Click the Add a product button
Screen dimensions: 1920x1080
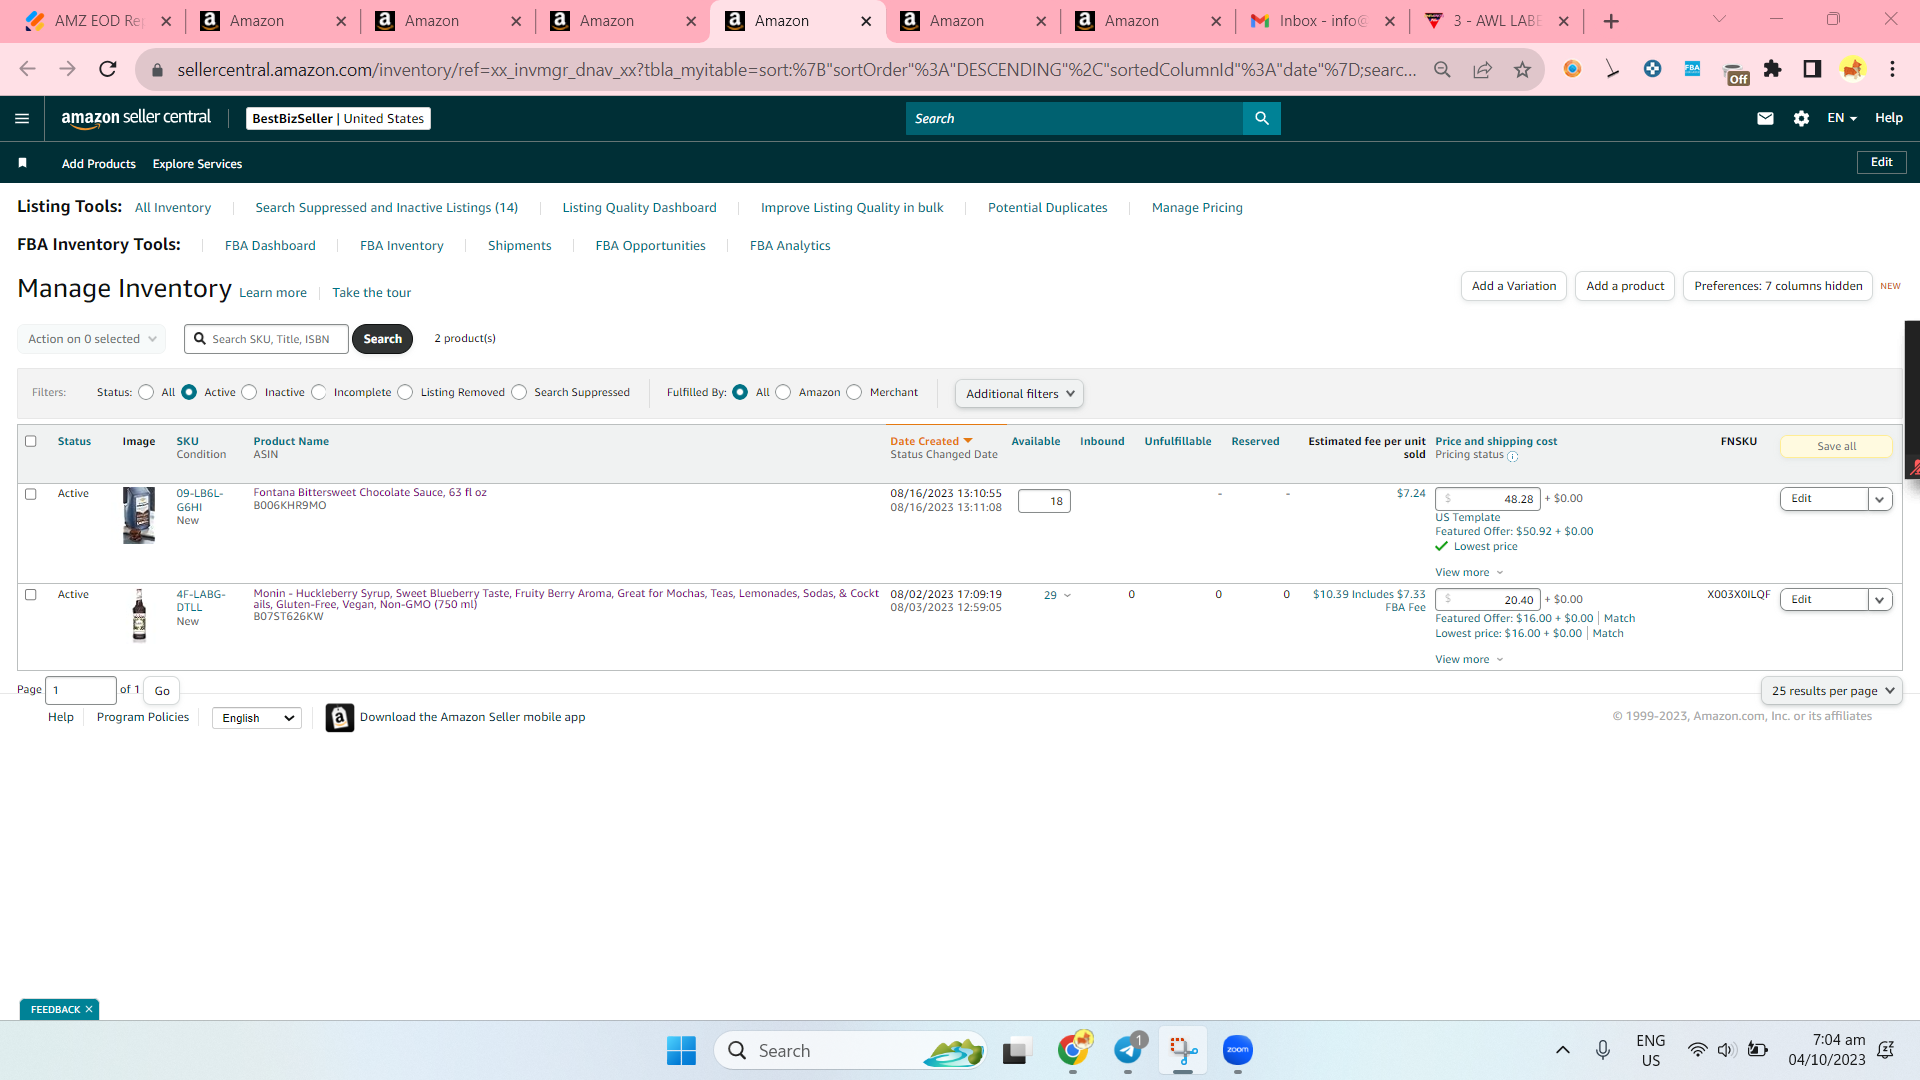pyautogui.click(x=1625, y=286)
